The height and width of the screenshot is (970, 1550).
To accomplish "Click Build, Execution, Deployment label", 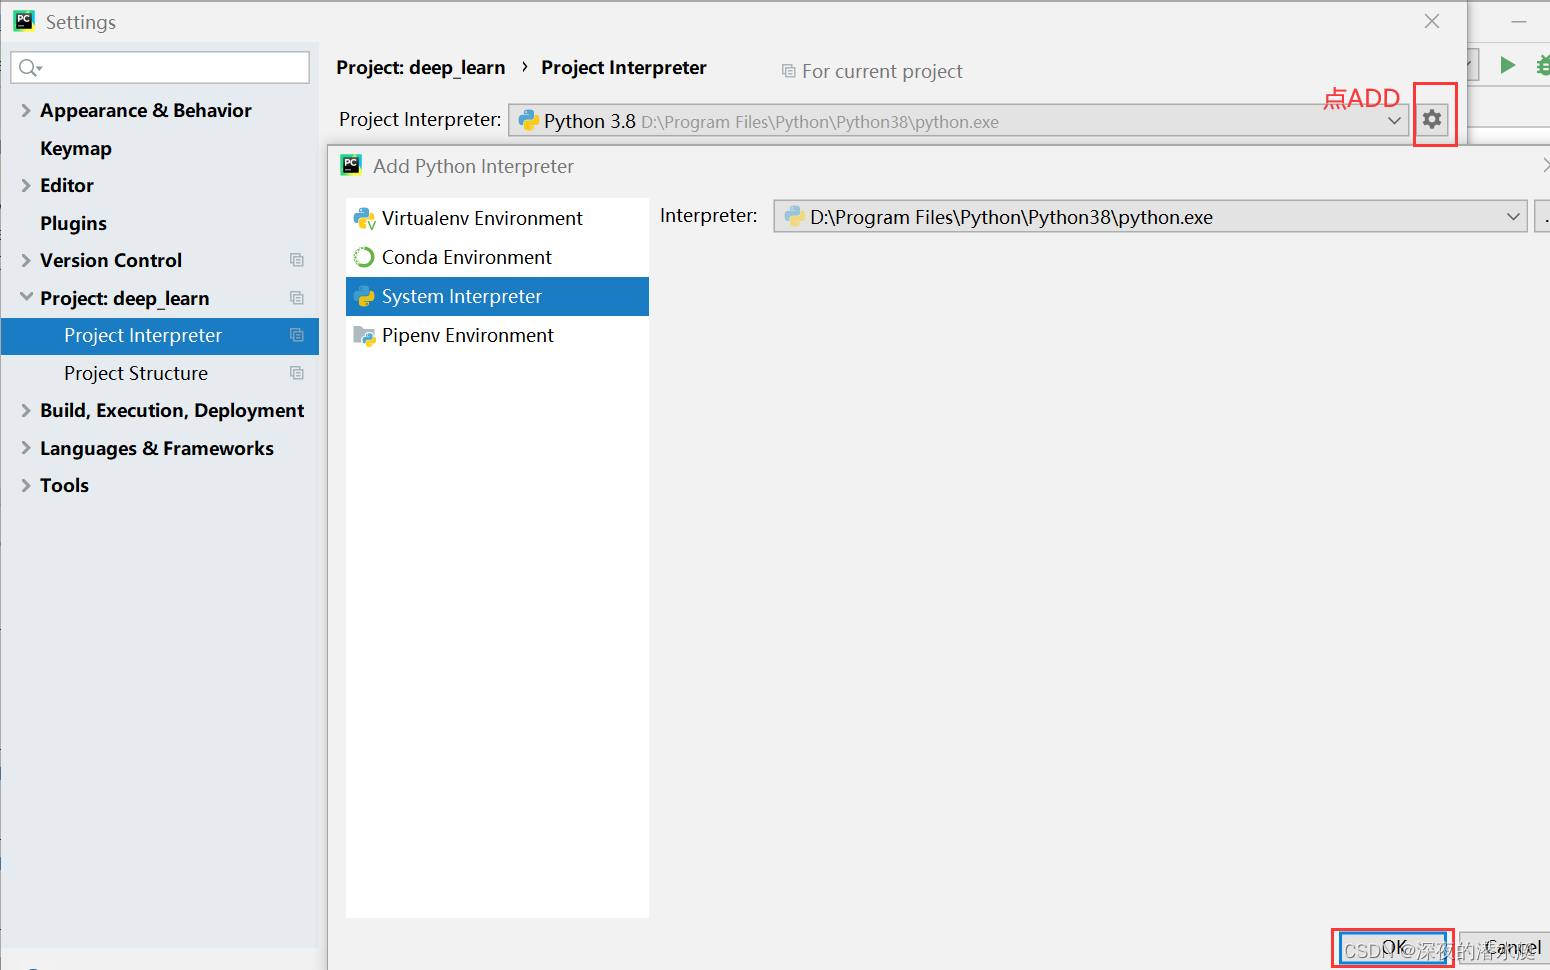I will [172, 410].
